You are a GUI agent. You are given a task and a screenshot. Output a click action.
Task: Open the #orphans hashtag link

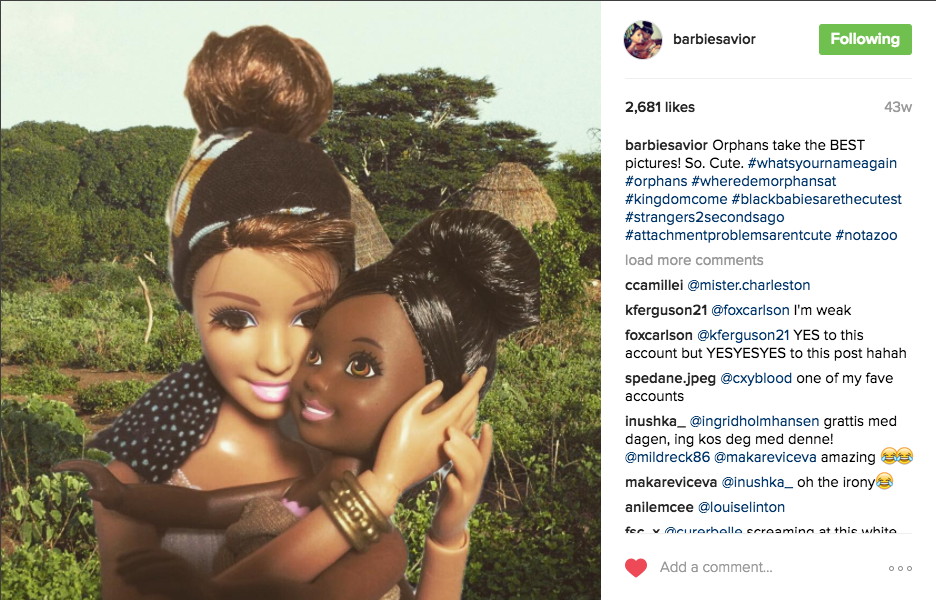click(x=656, y=181)
